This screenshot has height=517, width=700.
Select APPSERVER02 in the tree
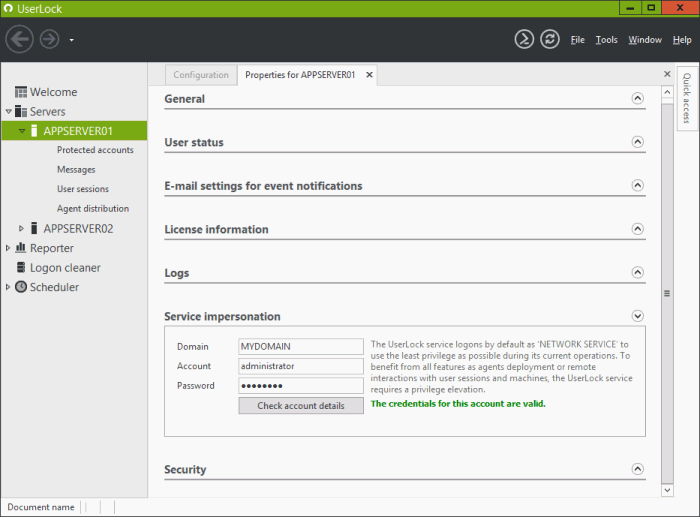[79, 229]
